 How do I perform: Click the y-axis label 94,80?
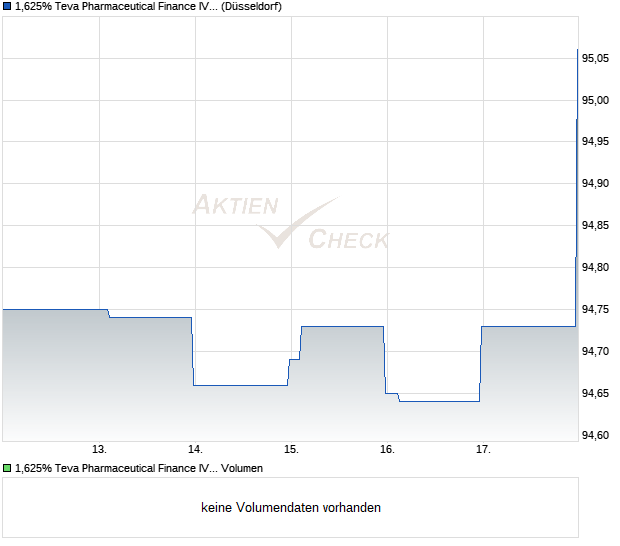(595, 267)
